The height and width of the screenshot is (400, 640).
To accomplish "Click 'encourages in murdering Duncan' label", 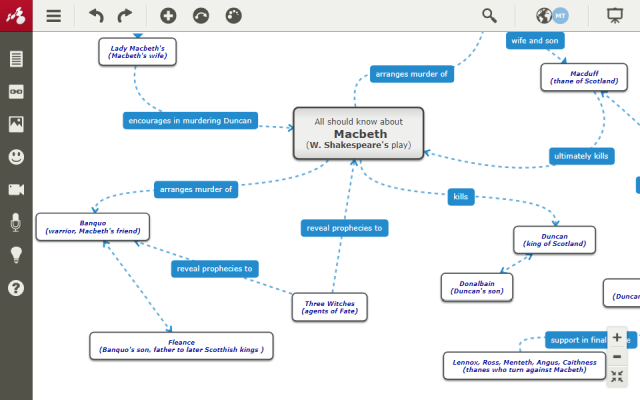I will coord(190,121).
